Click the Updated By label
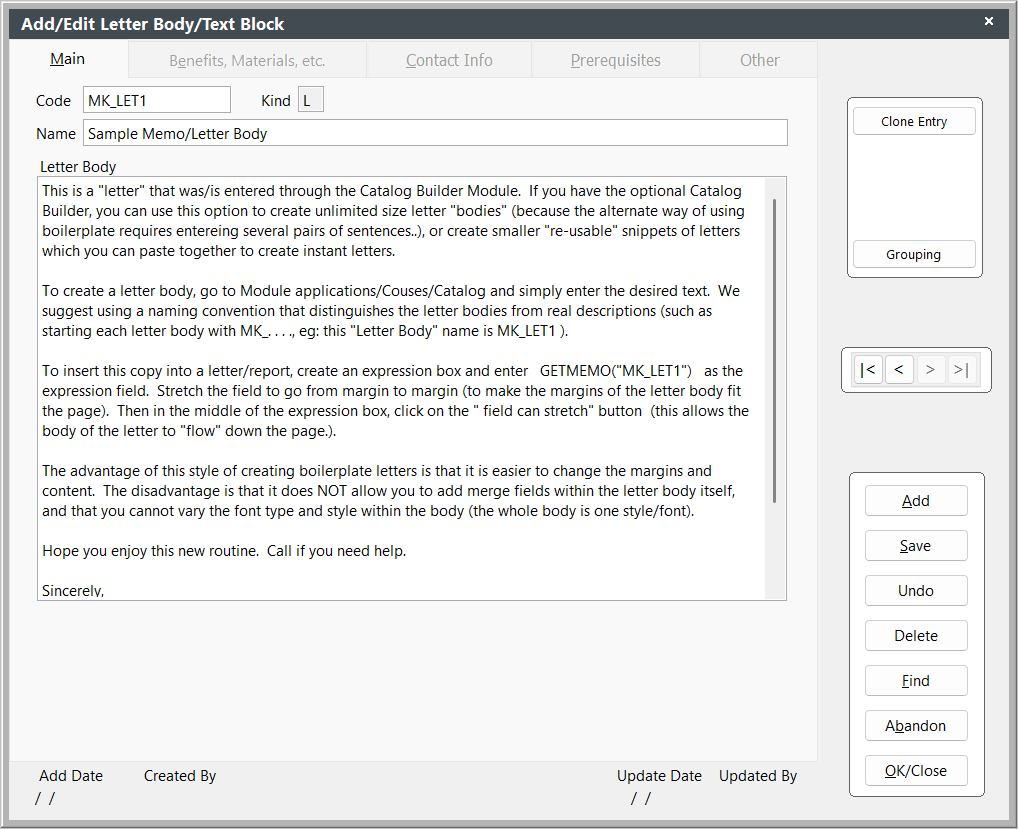 point(758,776)
